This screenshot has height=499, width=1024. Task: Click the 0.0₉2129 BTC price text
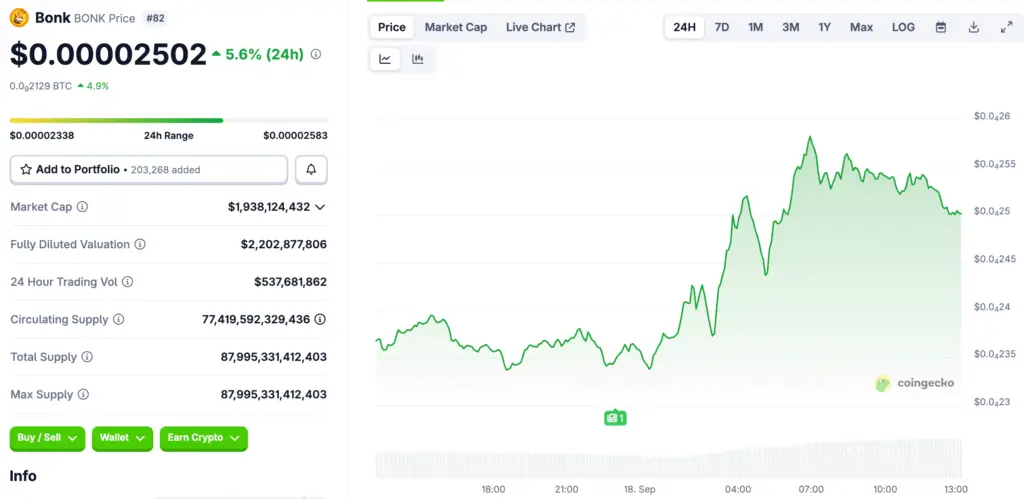(40, 86)
